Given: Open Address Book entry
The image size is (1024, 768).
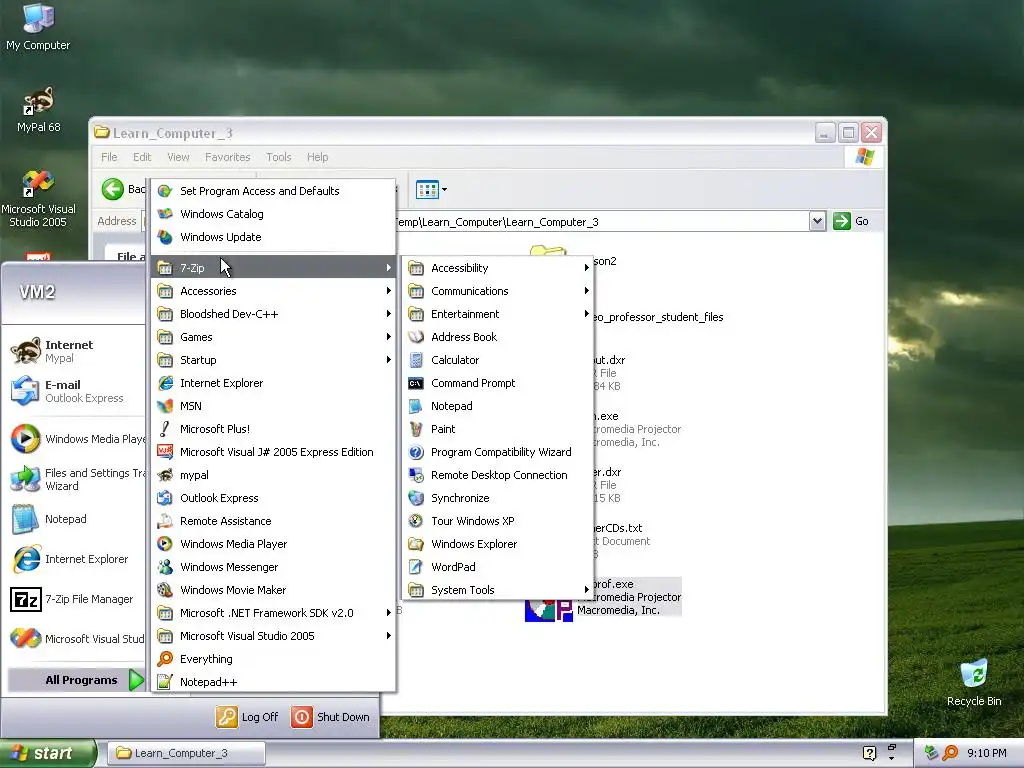Looking at the screenshot, I should 498,337.
